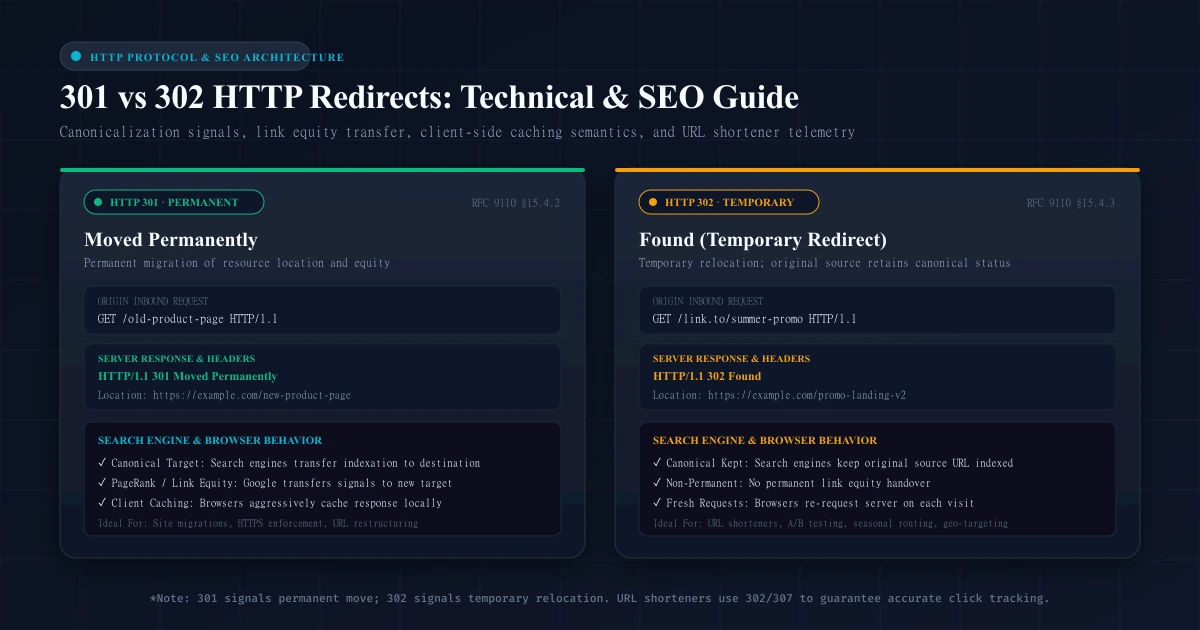
Task: Click Location header with promo-landing-v2 URL
Action: click(x=779, y=395)
